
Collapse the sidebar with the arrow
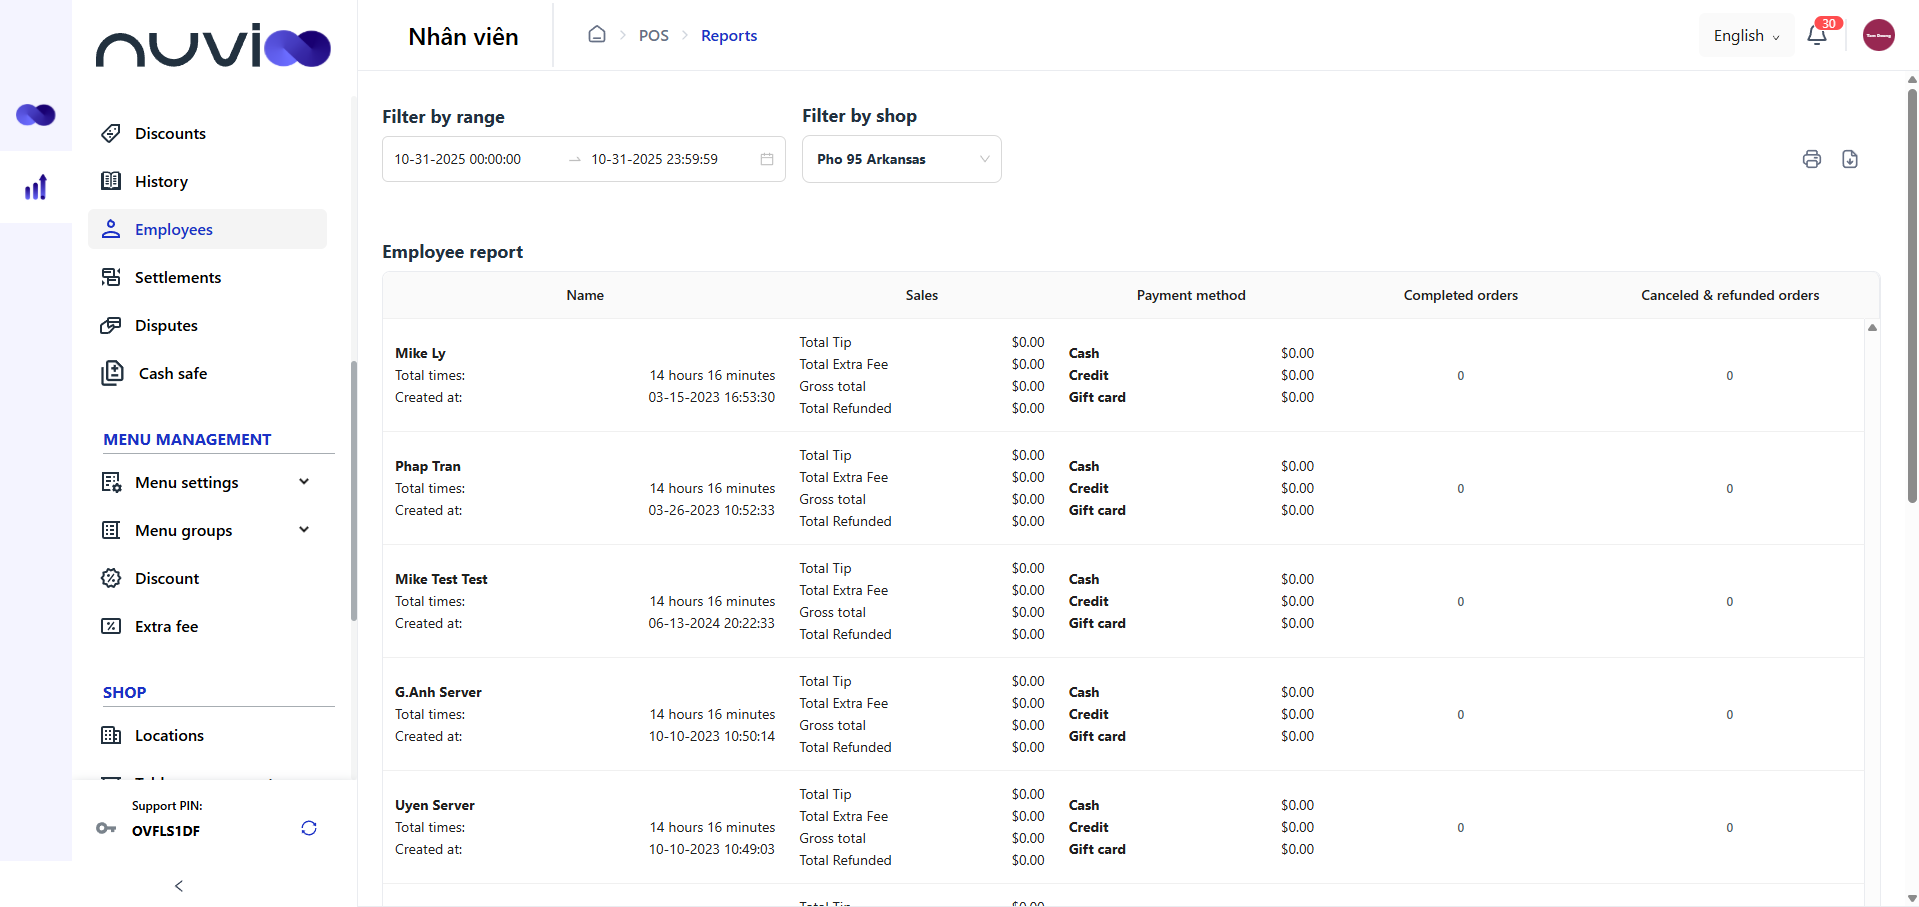tap(178, 886)
